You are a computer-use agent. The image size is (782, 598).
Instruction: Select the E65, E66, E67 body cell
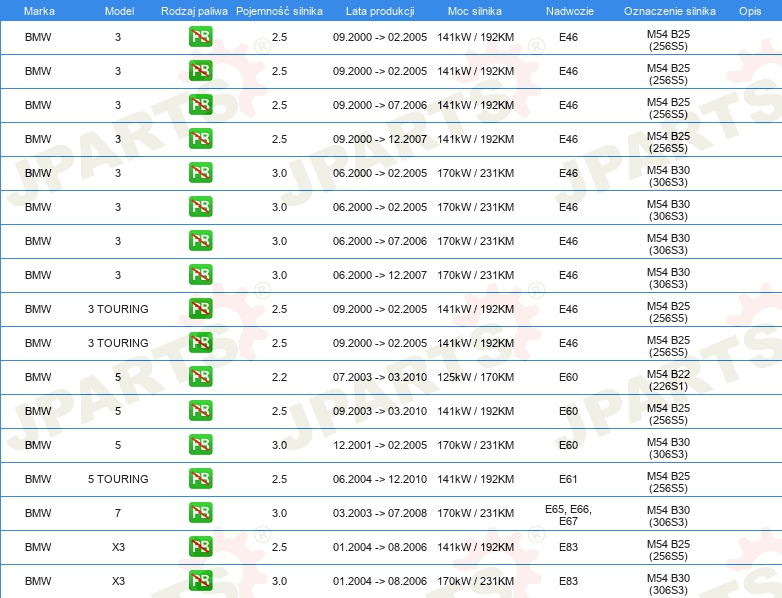[x=568, y=515]
